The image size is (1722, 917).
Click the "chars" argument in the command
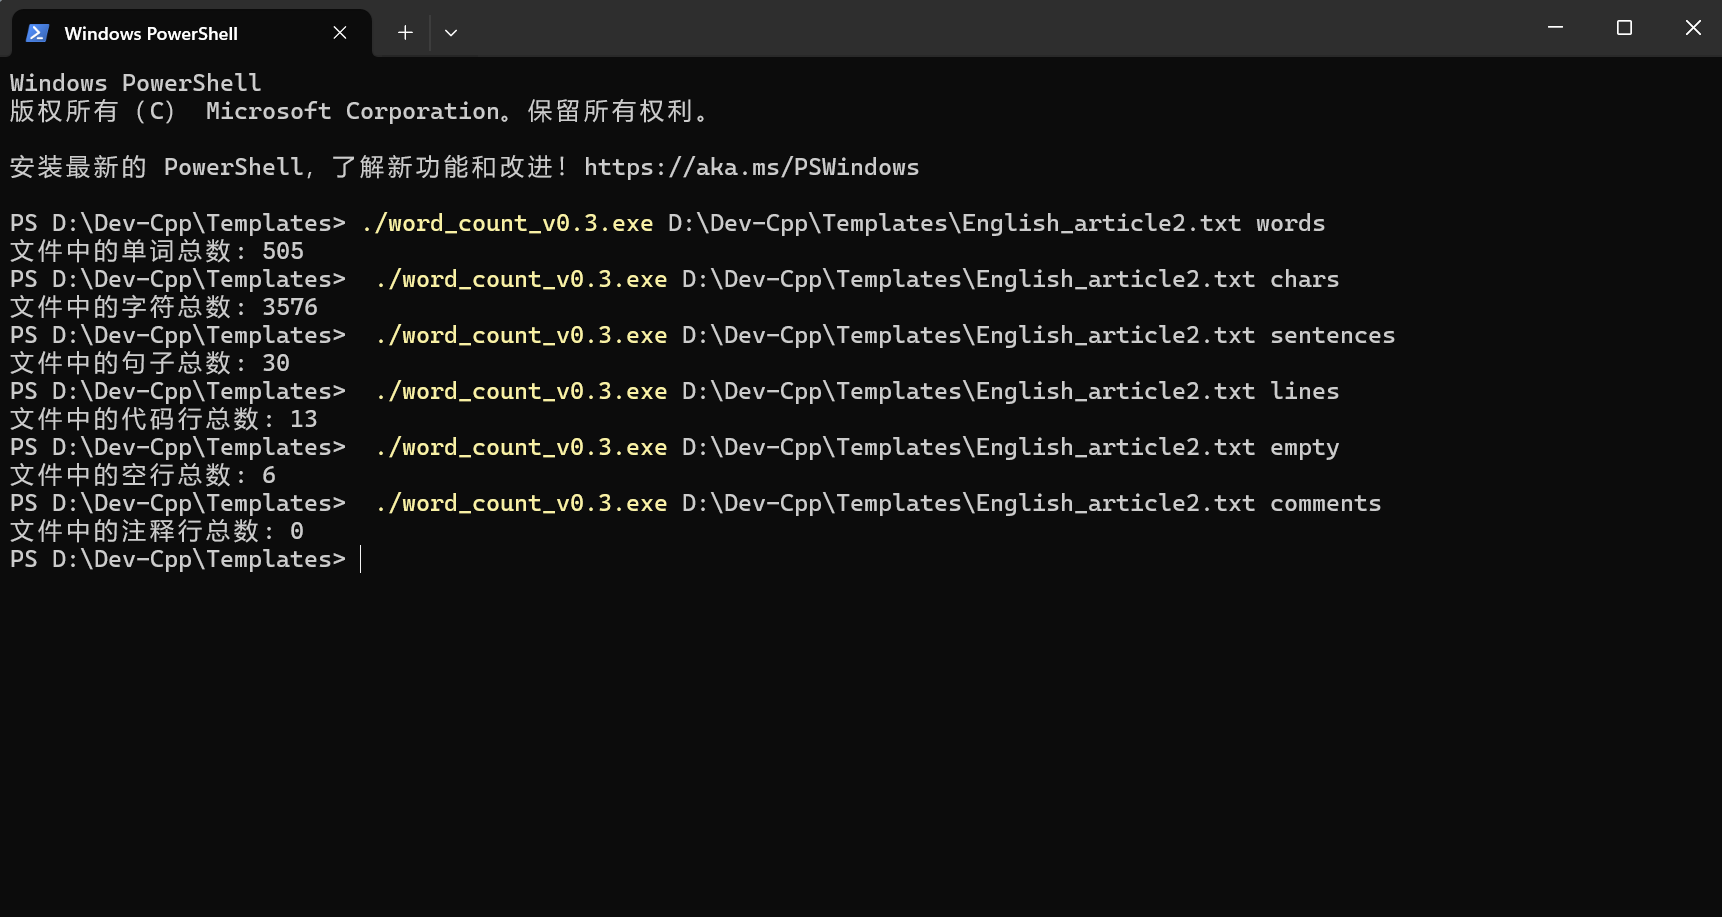[1304, 279]
